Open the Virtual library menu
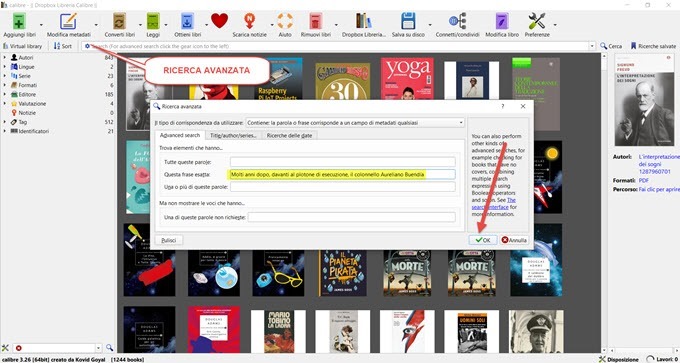Screen dimensions: 680x363 pos(23,46)
